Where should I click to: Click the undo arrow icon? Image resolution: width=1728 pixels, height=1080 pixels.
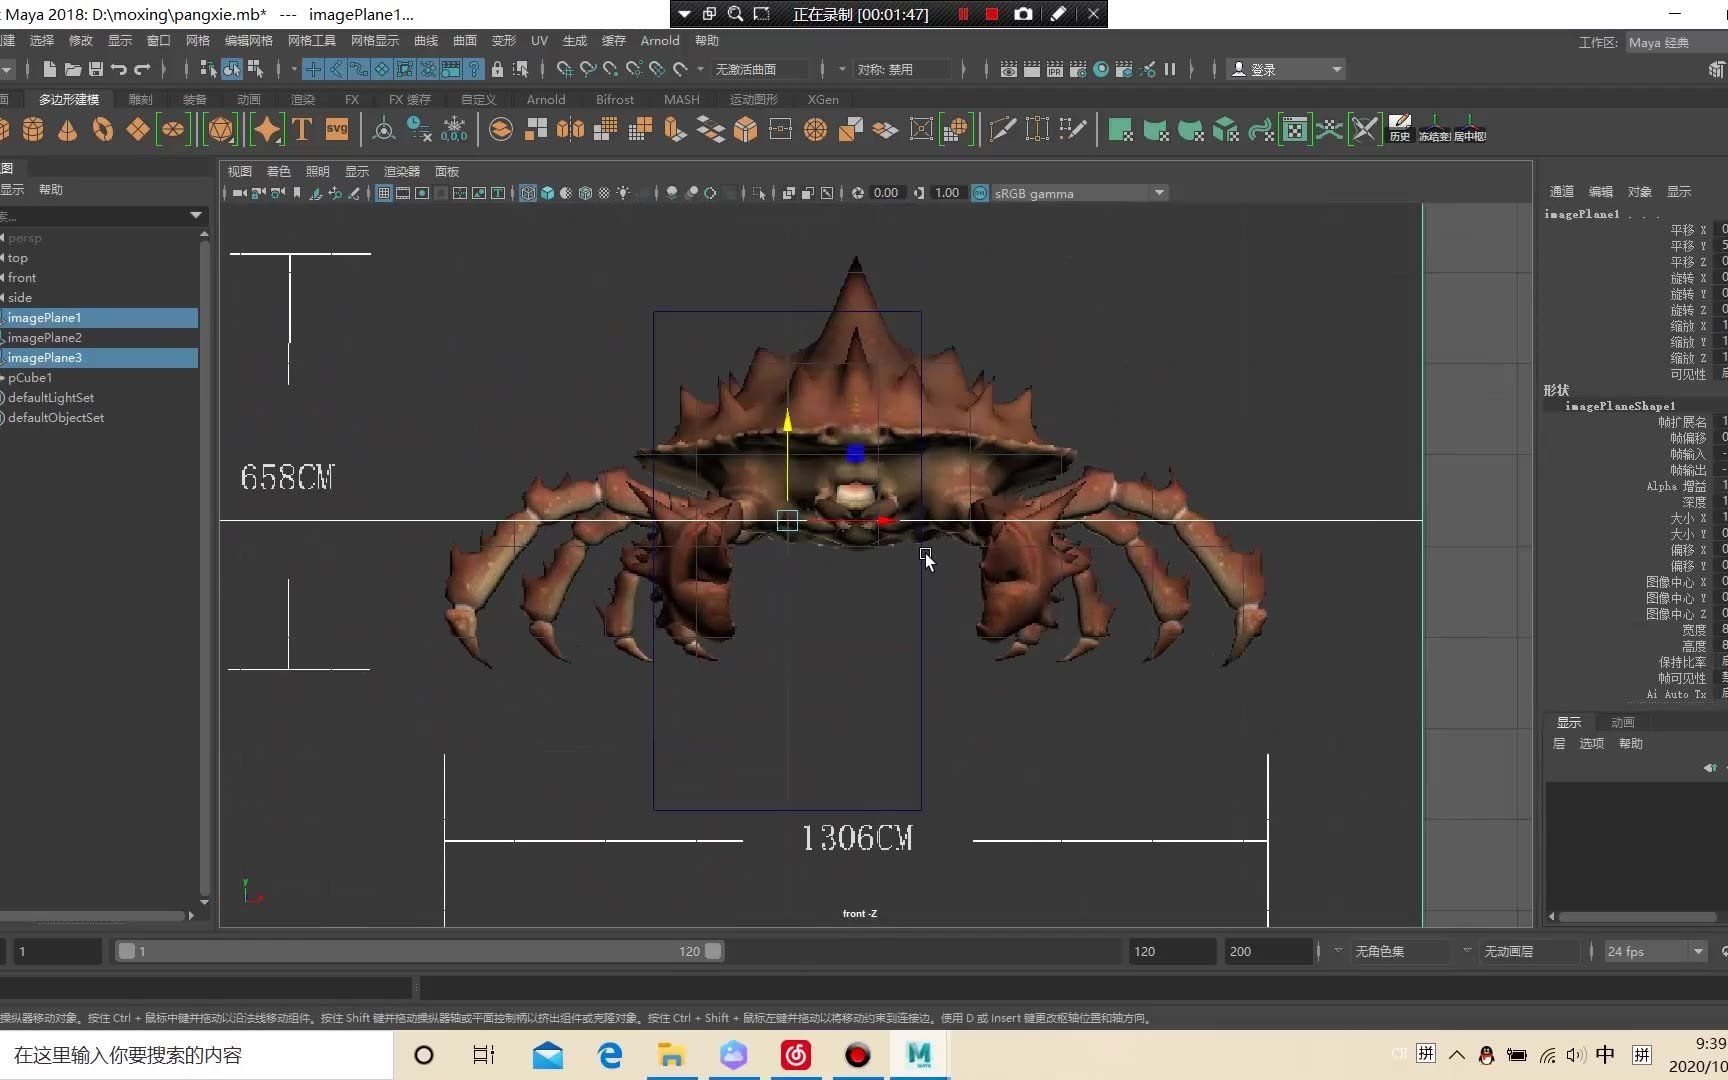(119, 69)
